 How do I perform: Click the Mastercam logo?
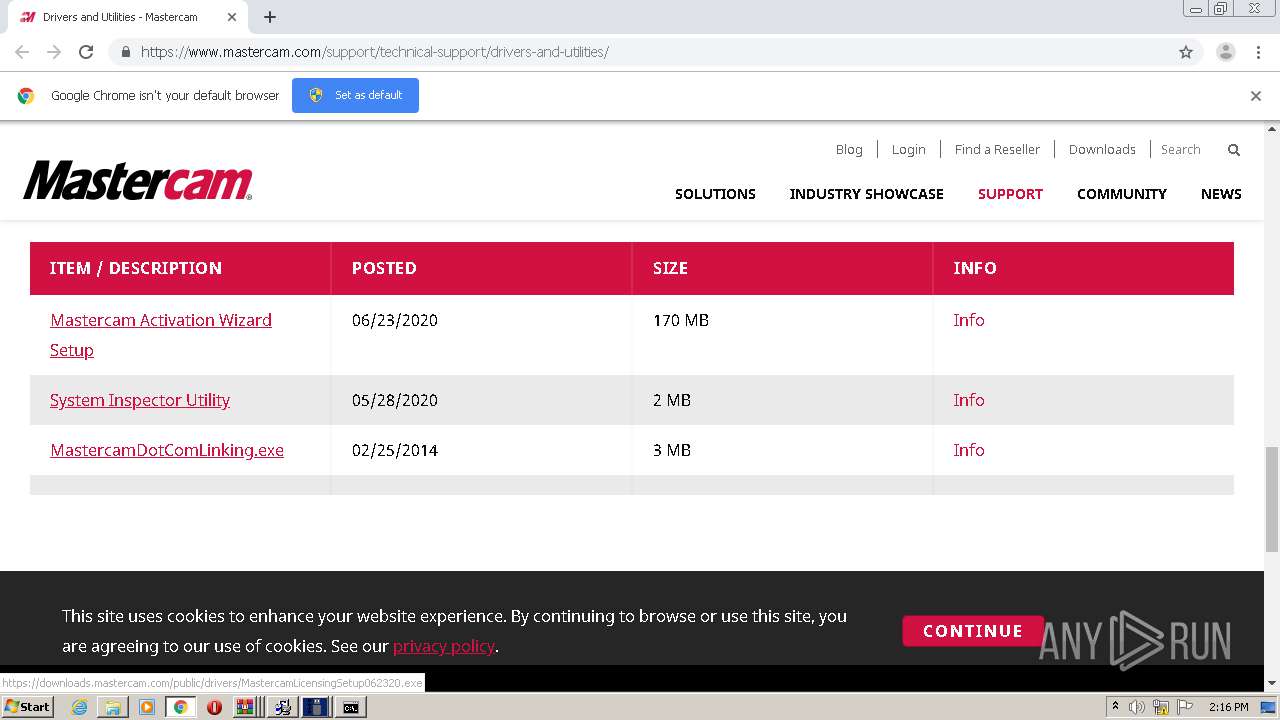point(138,181)
